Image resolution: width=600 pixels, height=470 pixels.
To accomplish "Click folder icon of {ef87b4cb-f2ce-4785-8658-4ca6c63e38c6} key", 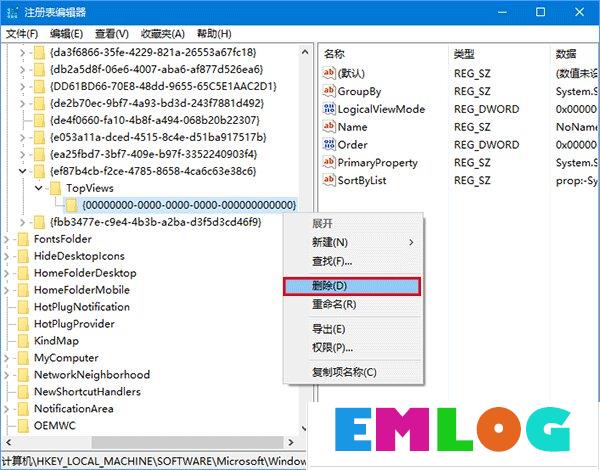I will coord(39,171).
